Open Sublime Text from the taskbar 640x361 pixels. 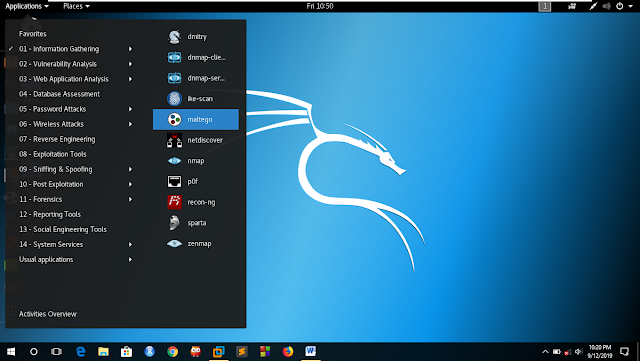click(x=242, y=352)
